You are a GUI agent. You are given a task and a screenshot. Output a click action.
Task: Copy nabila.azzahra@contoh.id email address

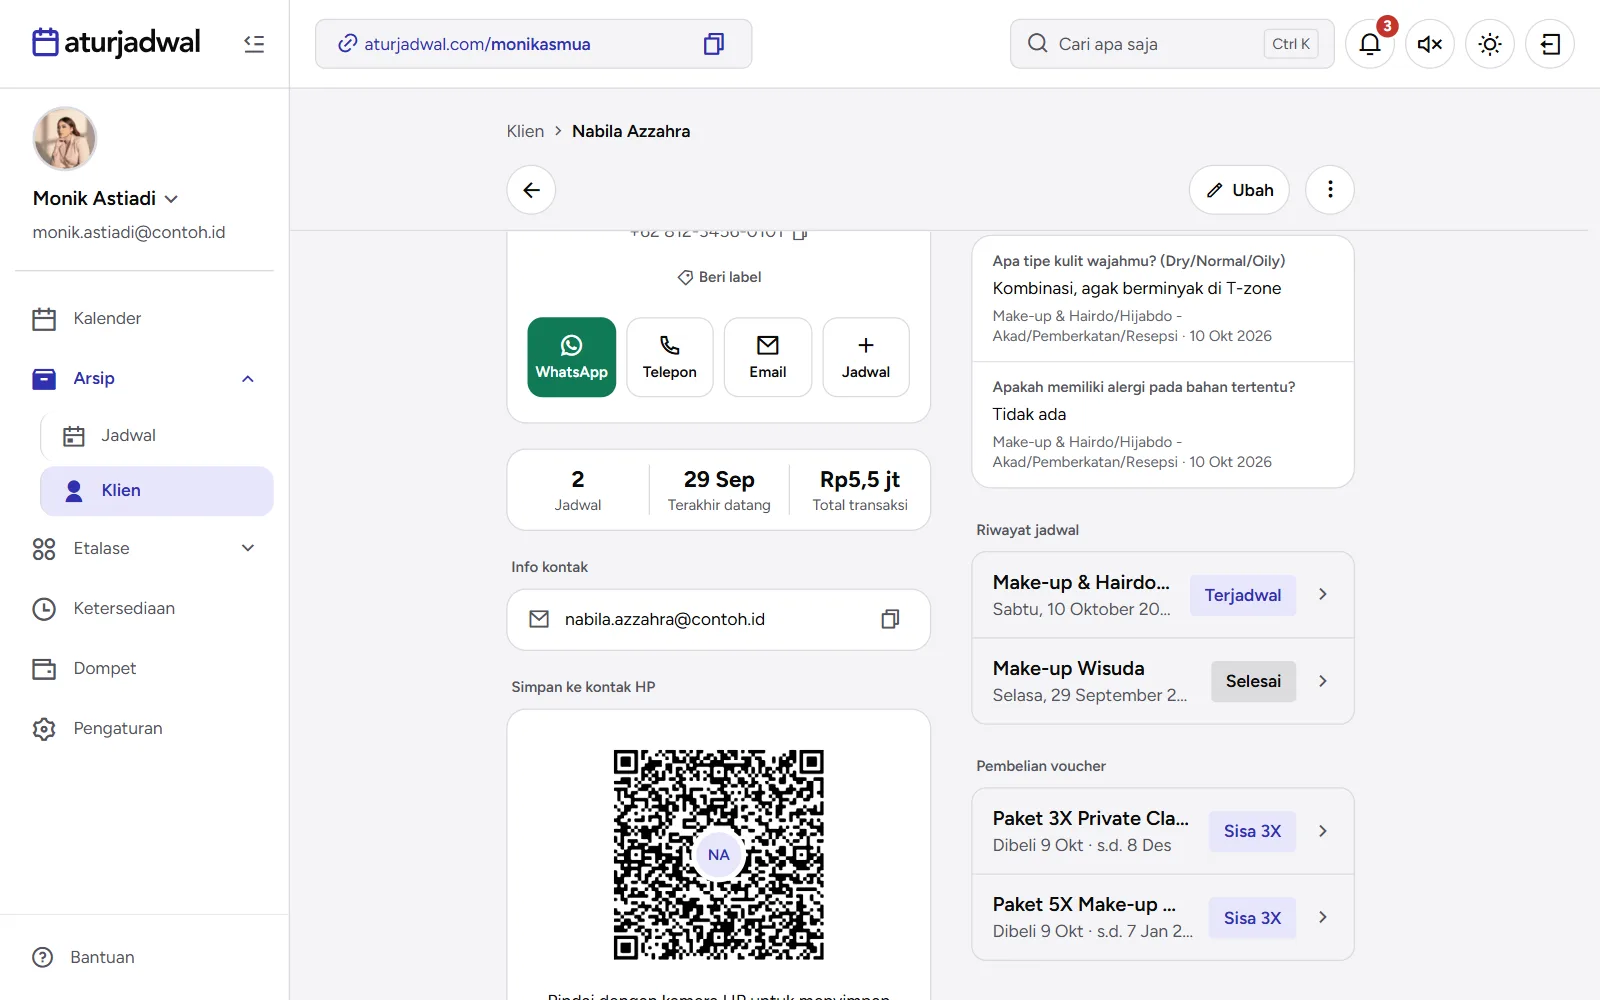coord(890,619)
